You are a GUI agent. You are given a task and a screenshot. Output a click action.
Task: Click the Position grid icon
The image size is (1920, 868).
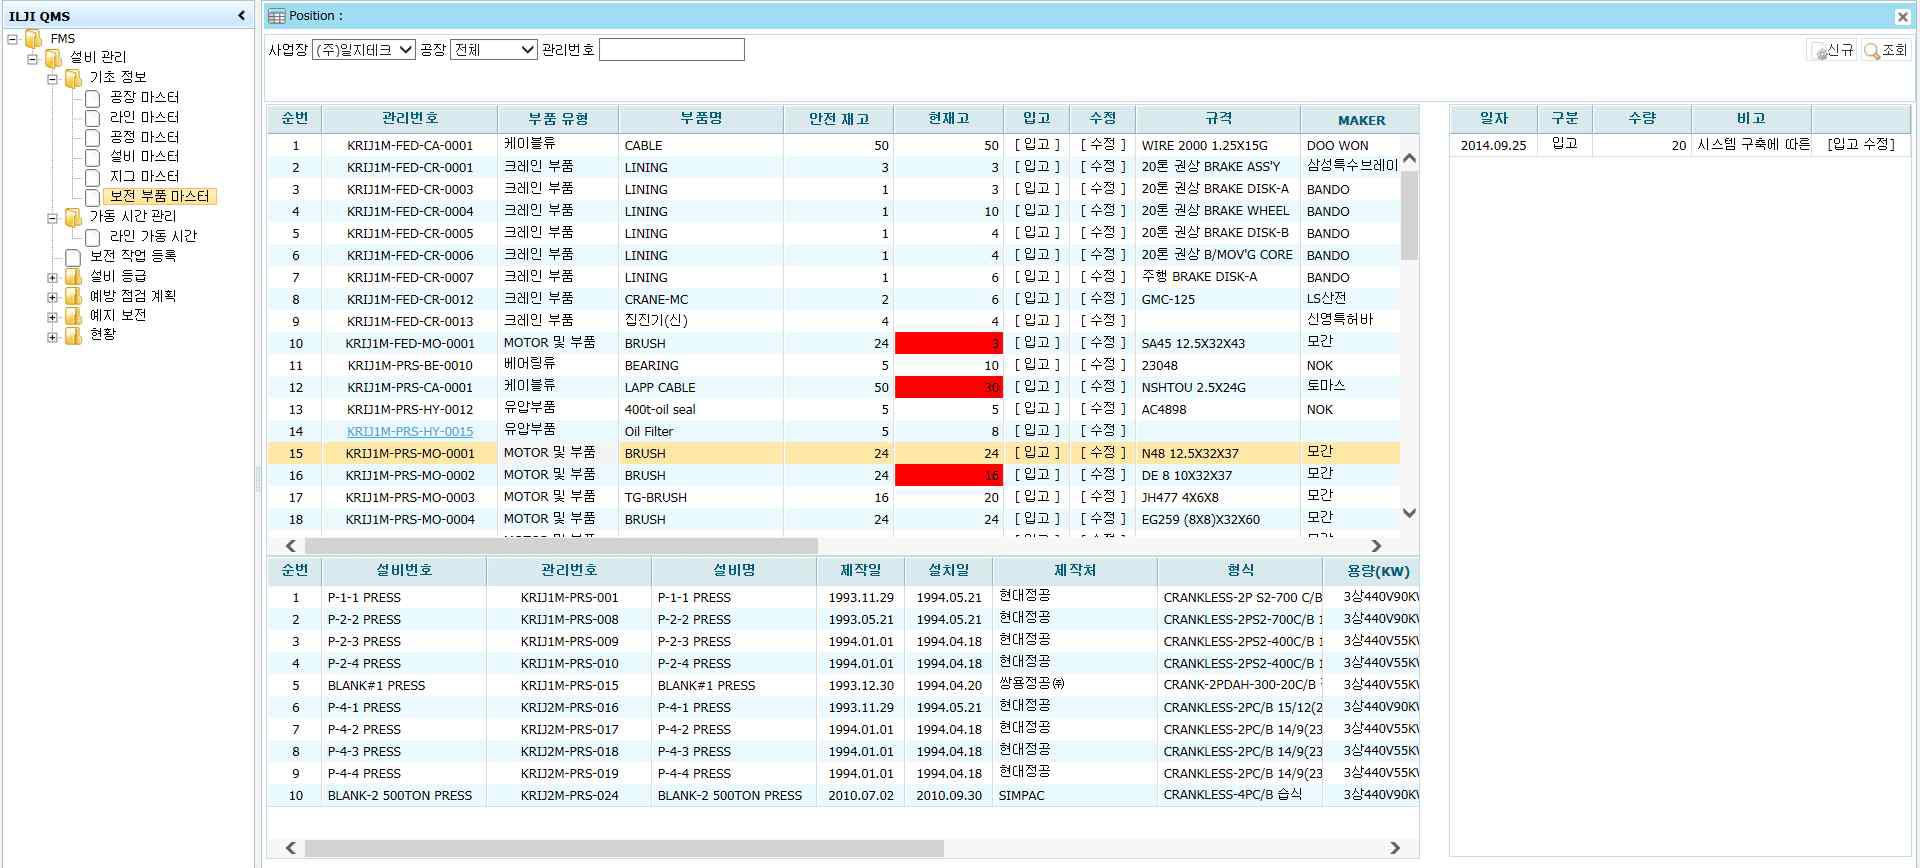click(277, 16)
